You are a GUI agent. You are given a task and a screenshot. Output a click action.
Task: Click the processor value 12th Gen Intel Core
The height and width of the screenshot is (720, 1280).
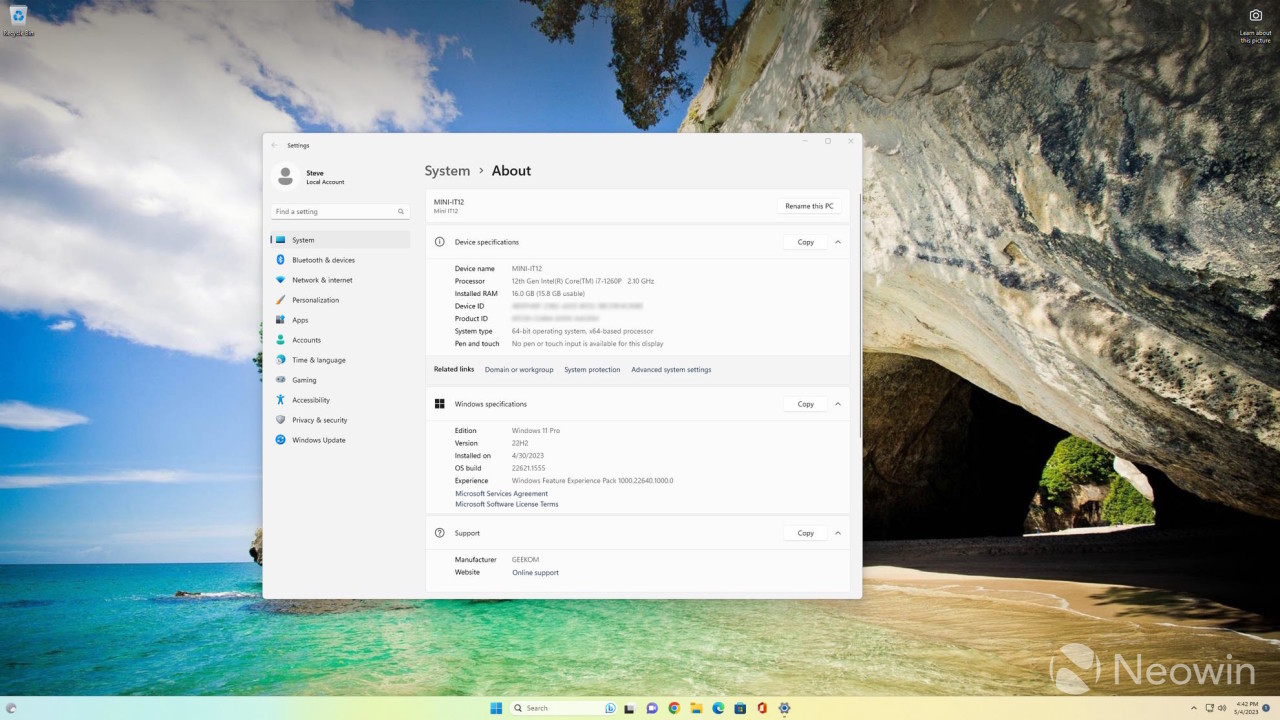point(582,281)
